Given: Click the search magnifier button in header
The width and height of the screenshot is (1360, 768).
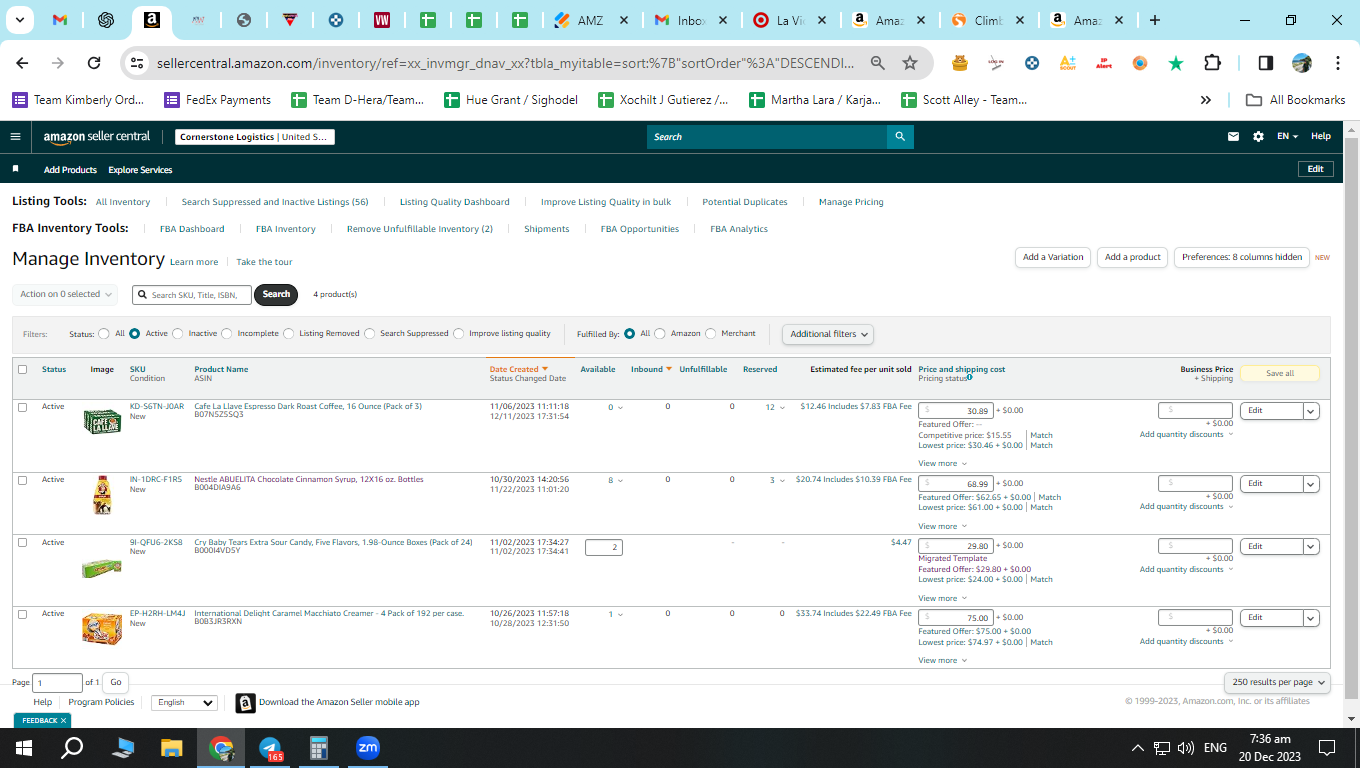Looking at the screenshot, I should point(900,137).
